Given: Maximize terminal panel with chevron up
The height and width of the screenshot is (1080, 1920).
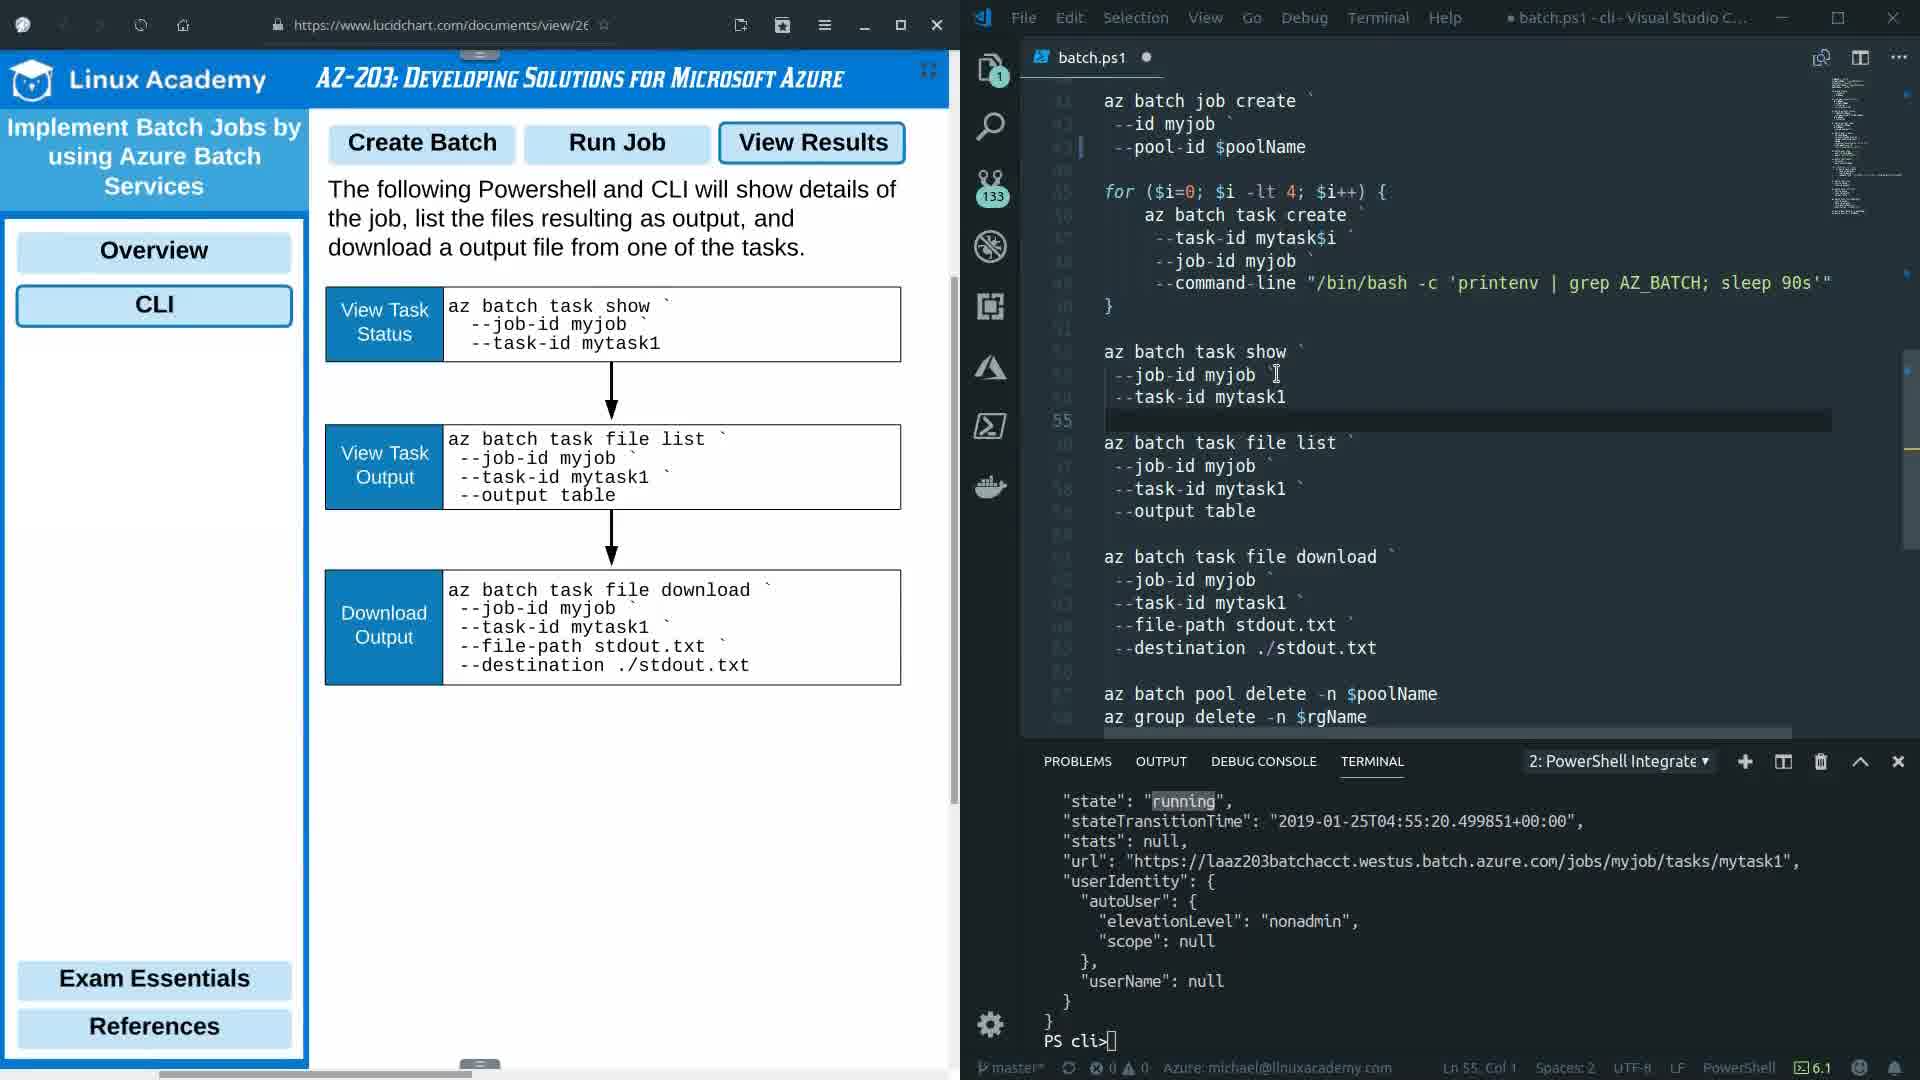Looking at the screenshot, I should (x=1860, y=762).
